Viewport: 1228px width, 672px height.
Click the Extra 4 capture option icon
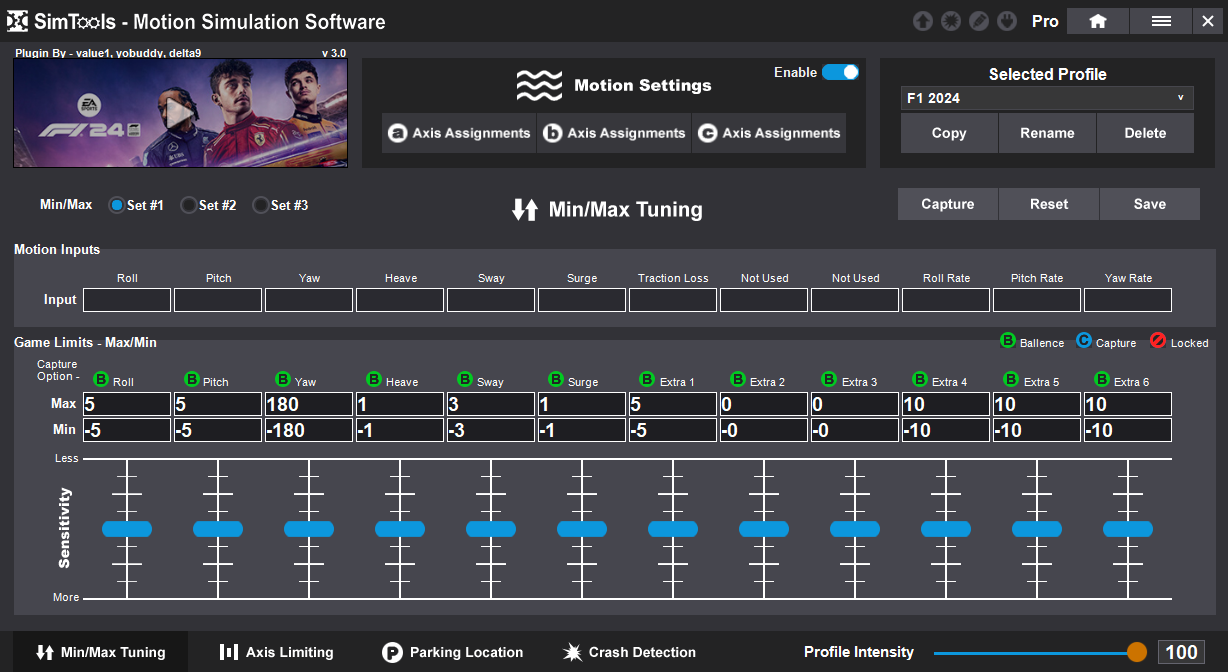(920, 380)
